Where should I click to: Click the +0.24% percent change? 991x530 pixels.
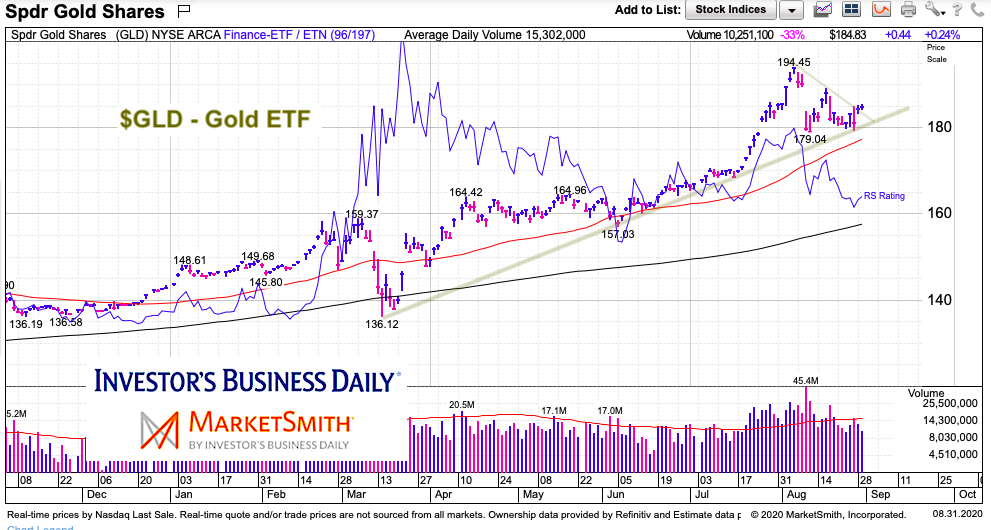click(x=942, y=35)
